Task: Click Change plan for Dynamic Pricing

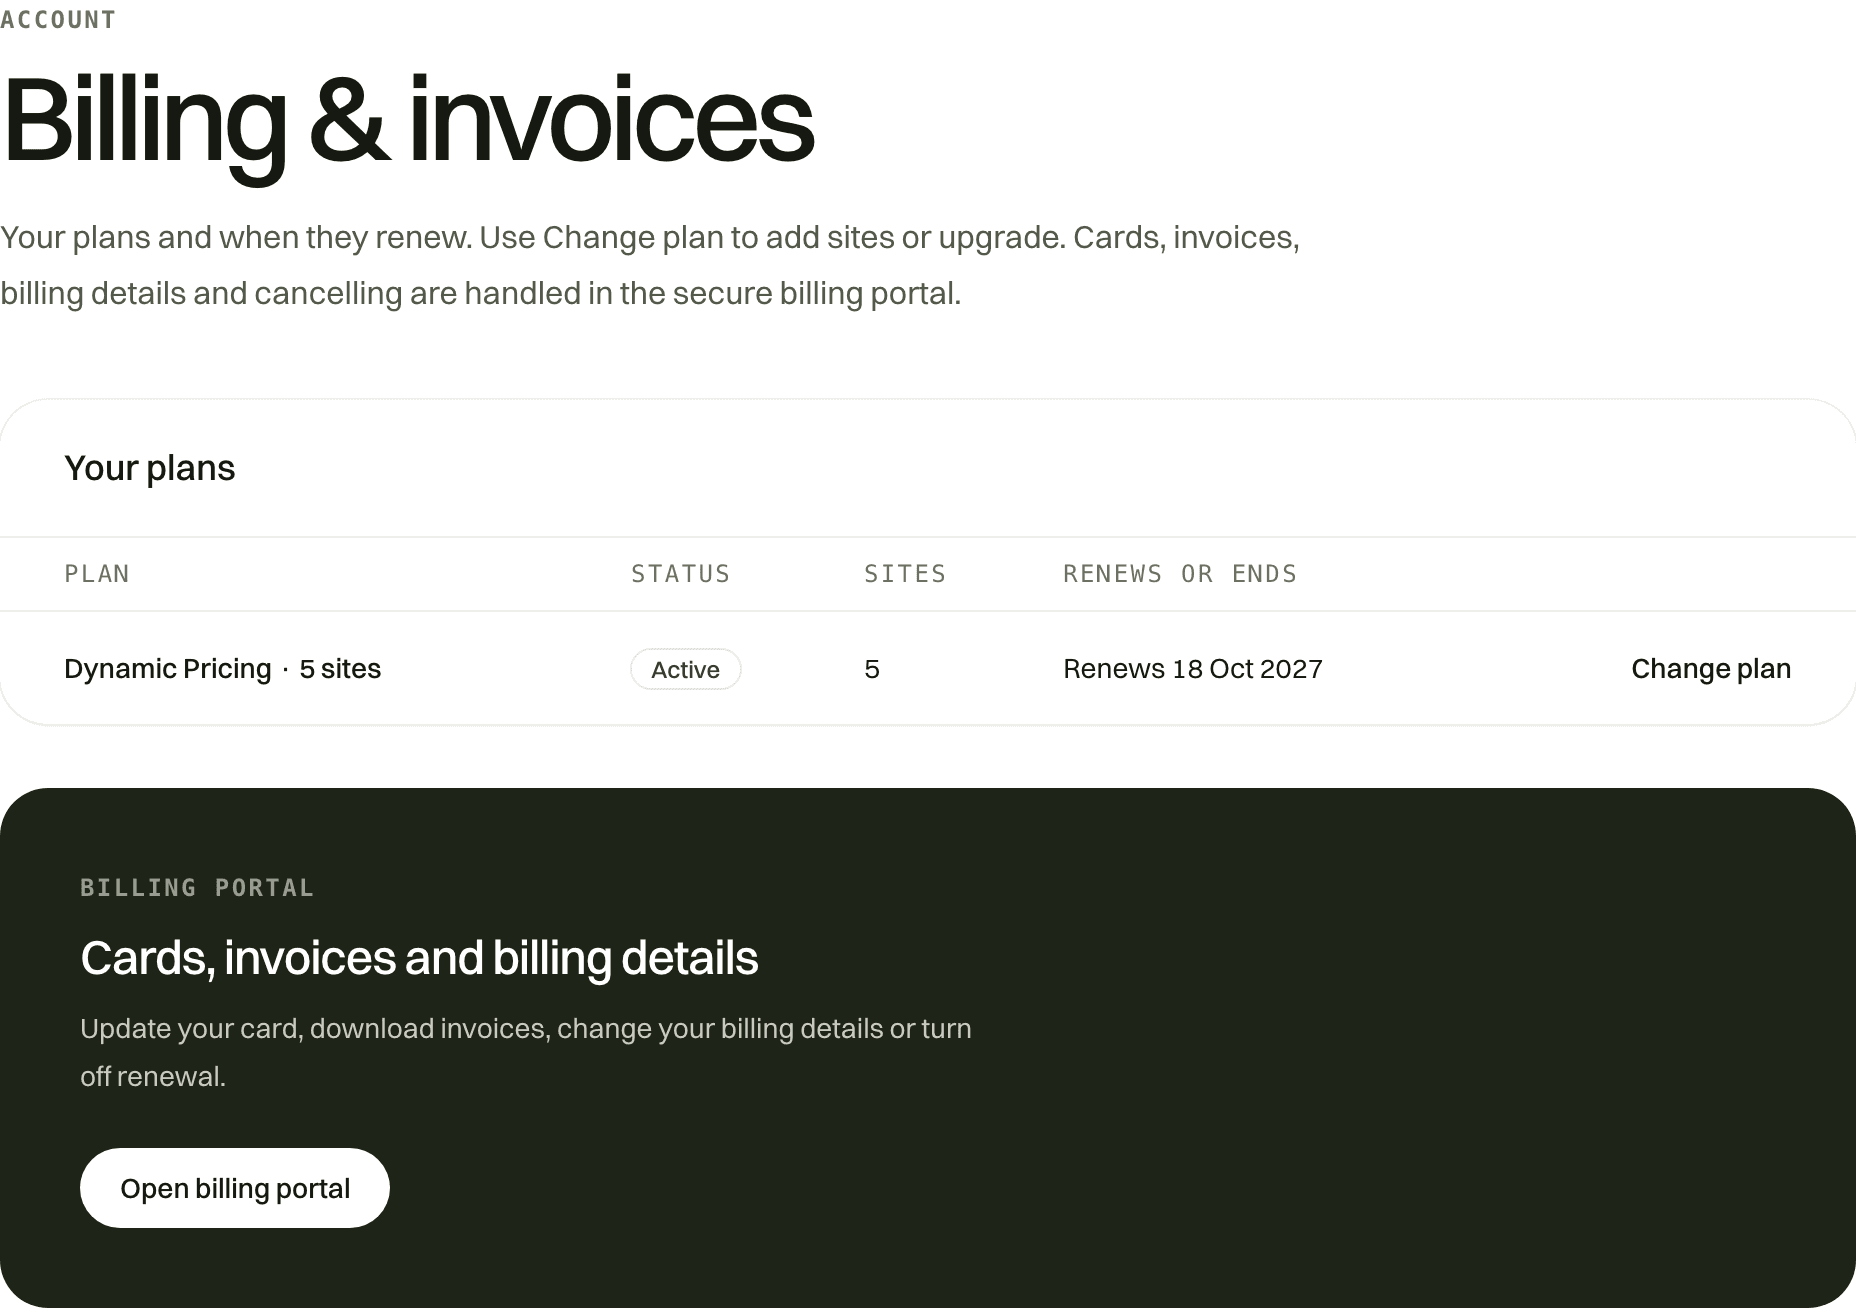Action: [x=1711, y=669]
